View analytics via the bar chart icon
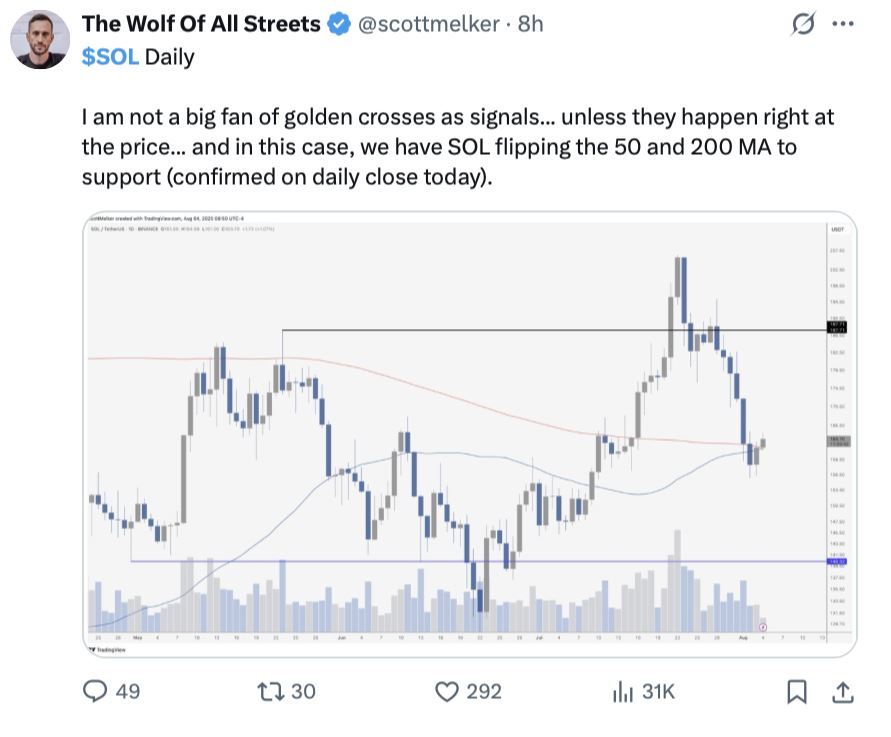This screenshot has height=737, width=891. click(x=624, y=691)
